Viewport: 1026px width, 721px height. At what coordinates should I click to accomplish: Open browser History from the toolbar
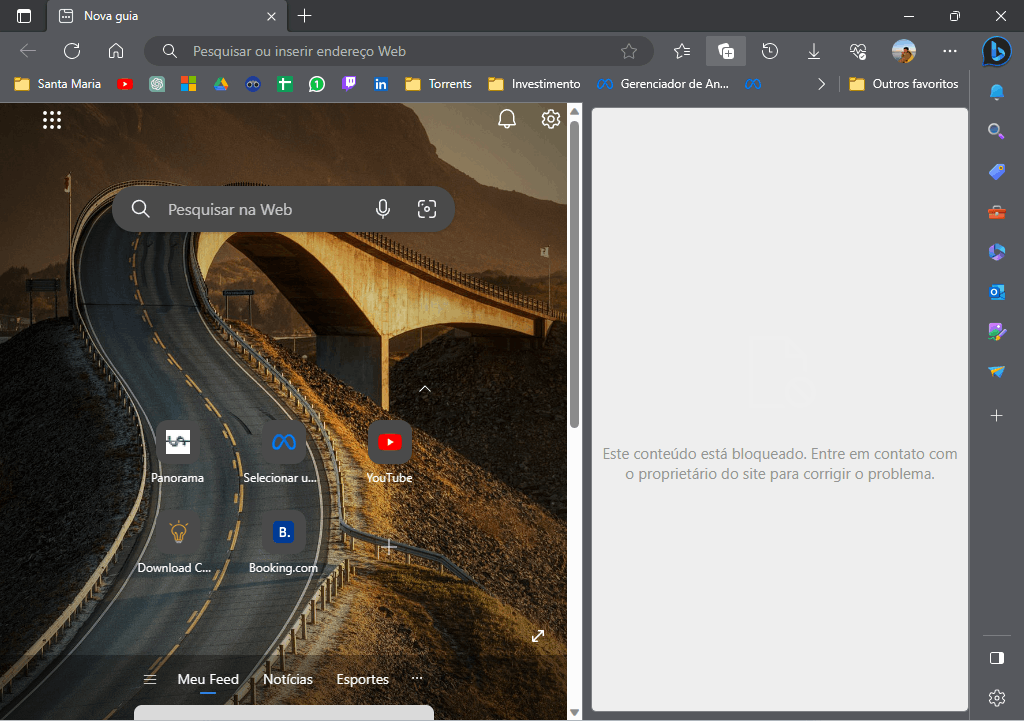coord(770,51)
